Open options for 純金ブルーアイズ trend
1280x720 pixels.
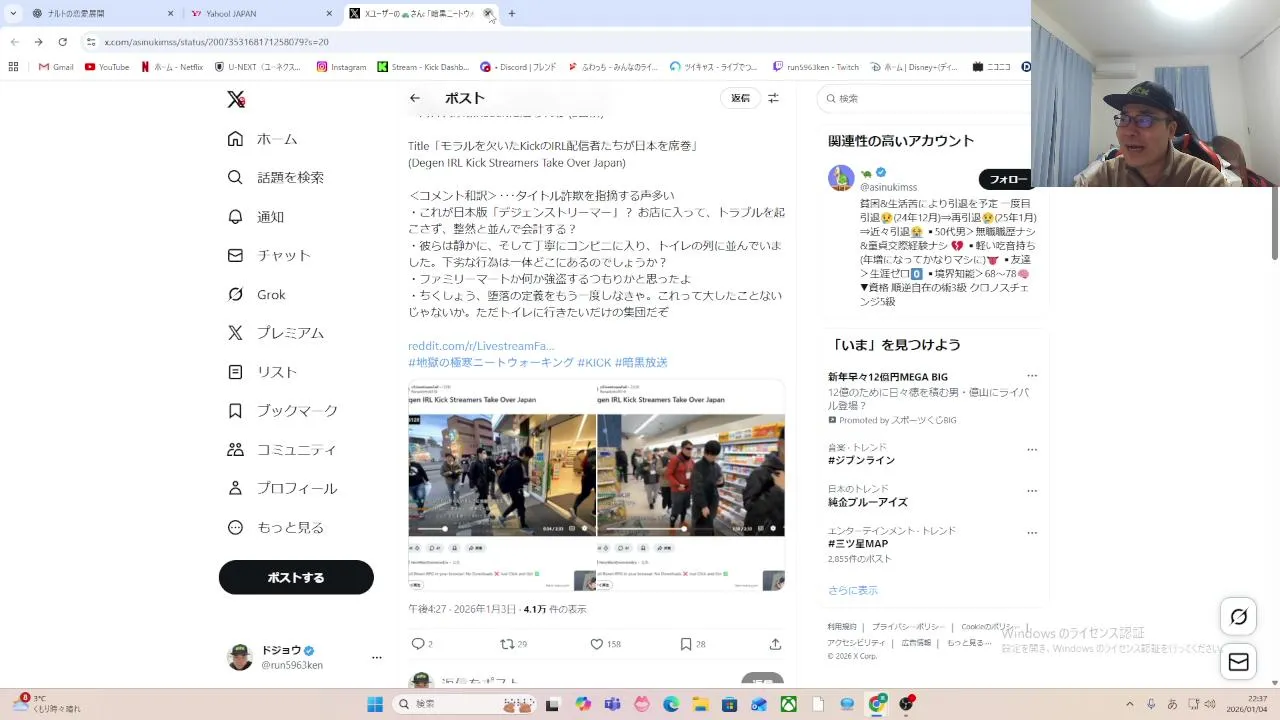(x=1032, y=491)
